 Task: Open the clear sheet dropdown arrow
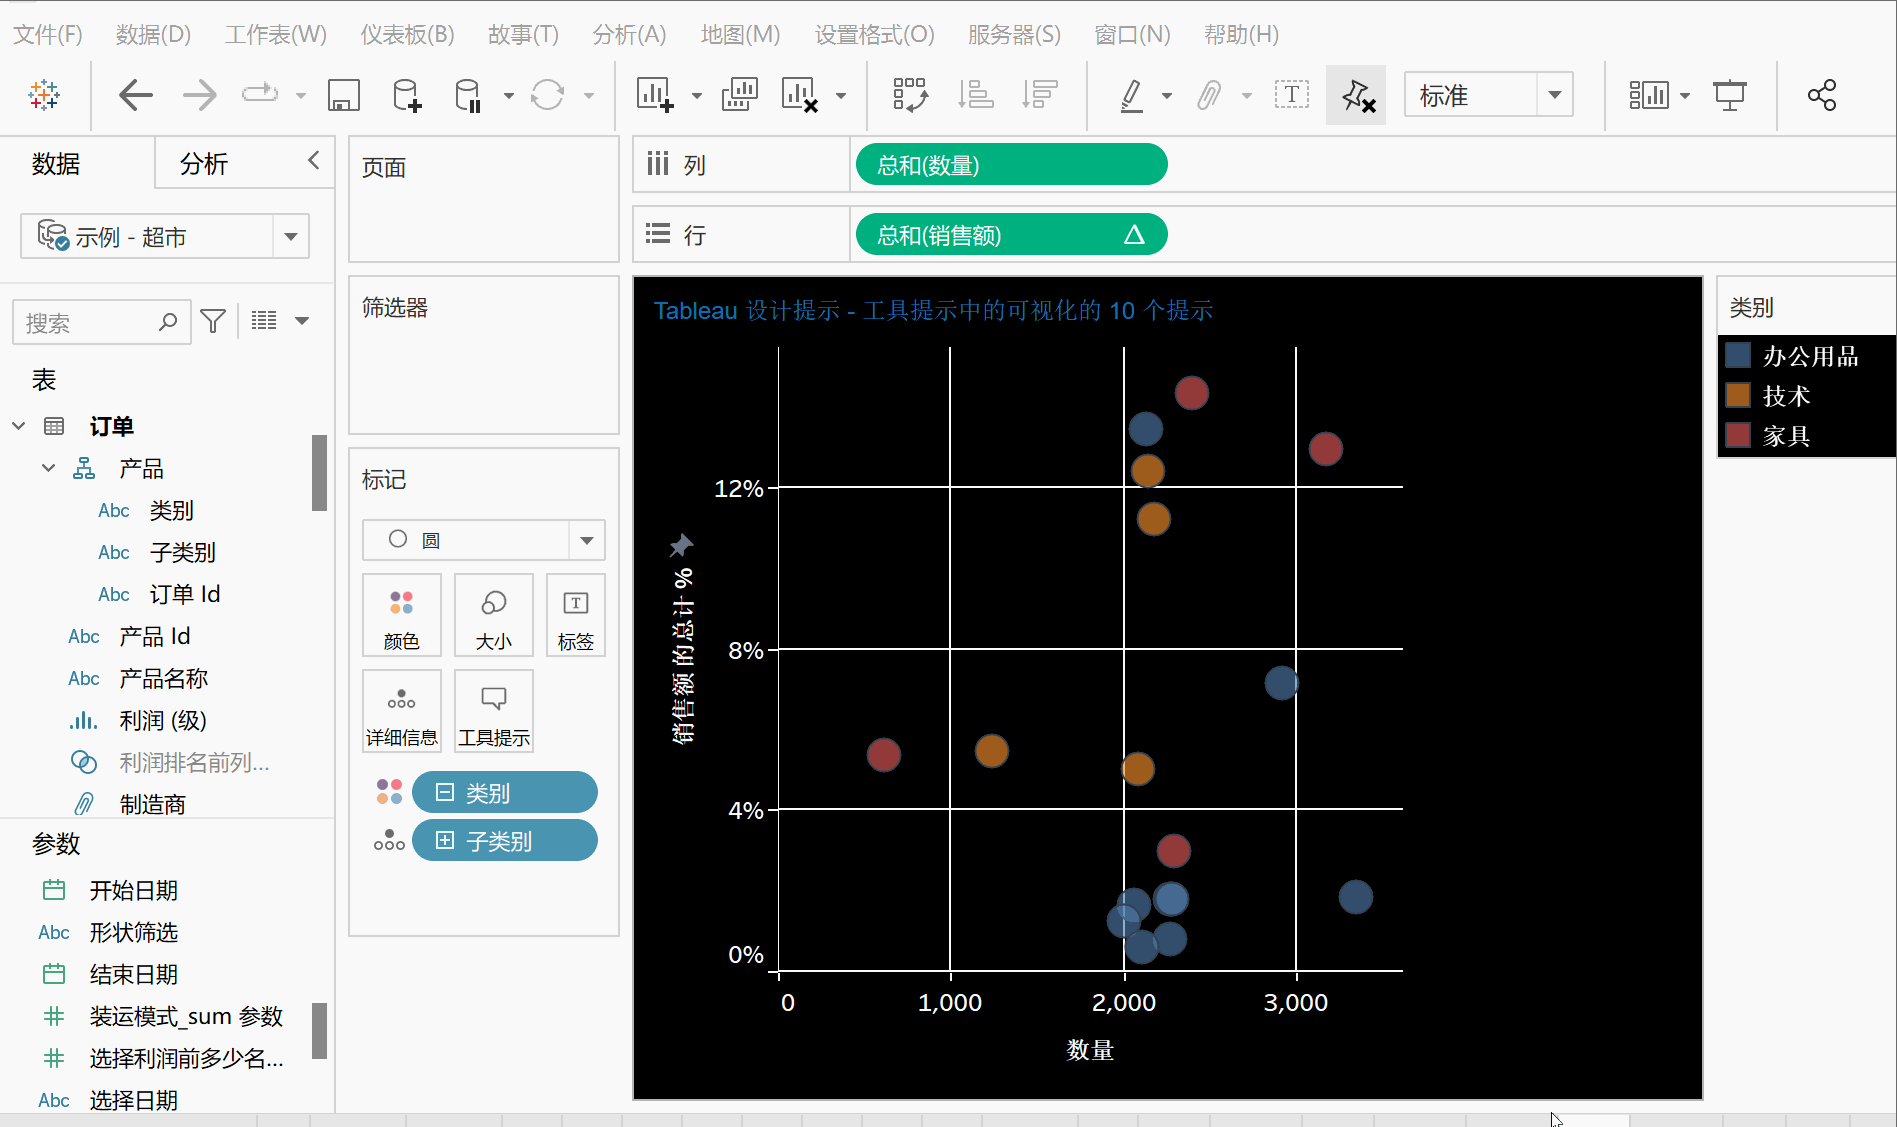pyautogui.click(x=841, y=97)
